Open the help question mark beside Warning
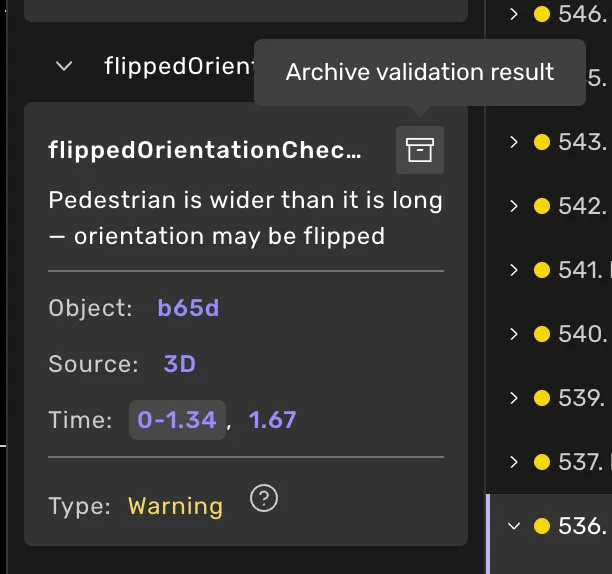The image size is (612, 574). tap(264, 498)
